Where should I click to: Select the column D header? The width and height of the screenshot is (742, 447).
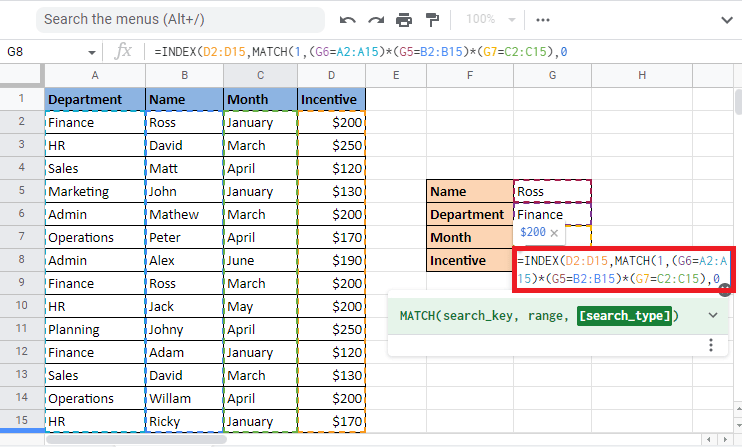click(331, 75)
